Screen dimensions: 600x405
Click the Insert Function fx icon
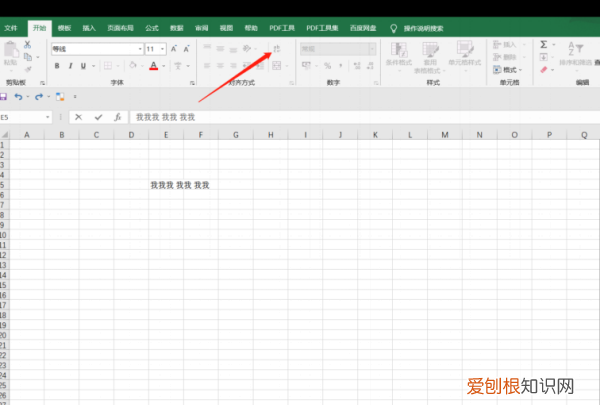[117, 117]
